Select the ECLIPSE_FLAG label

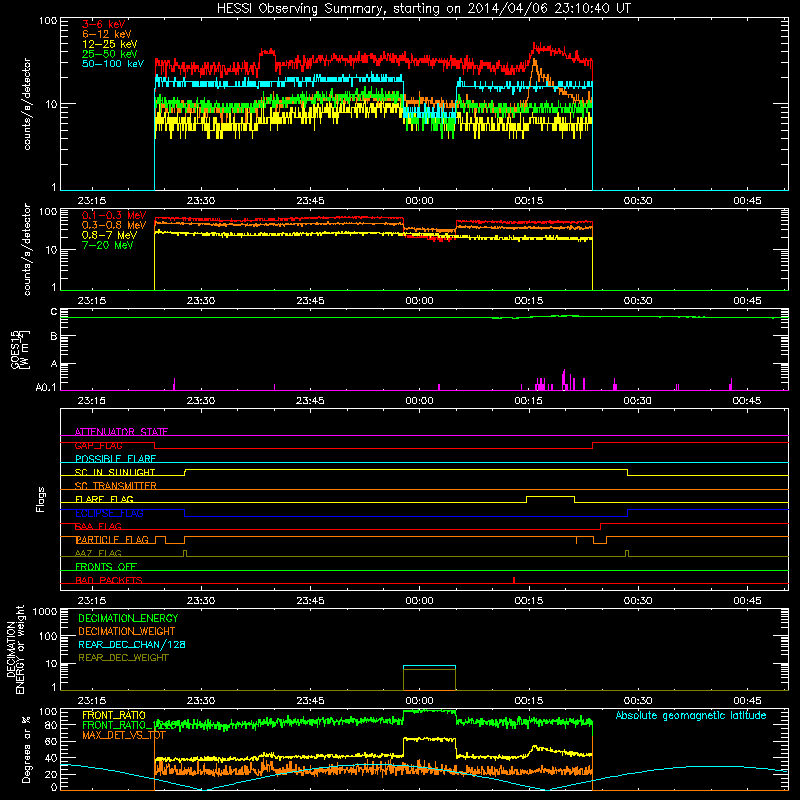pyautogui.click(x=109, y=513)
